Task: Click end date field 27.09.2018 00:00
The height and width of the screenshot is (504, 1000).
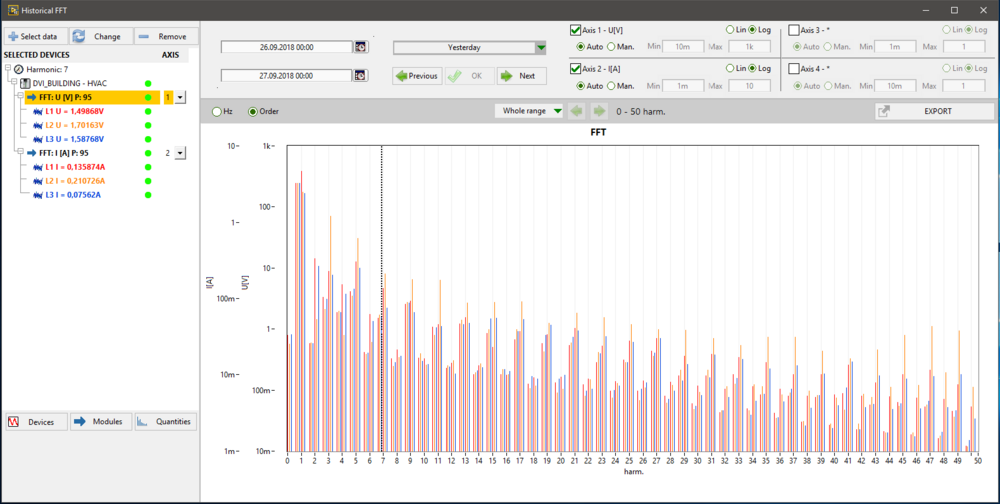Action: (x=286, y=75)
